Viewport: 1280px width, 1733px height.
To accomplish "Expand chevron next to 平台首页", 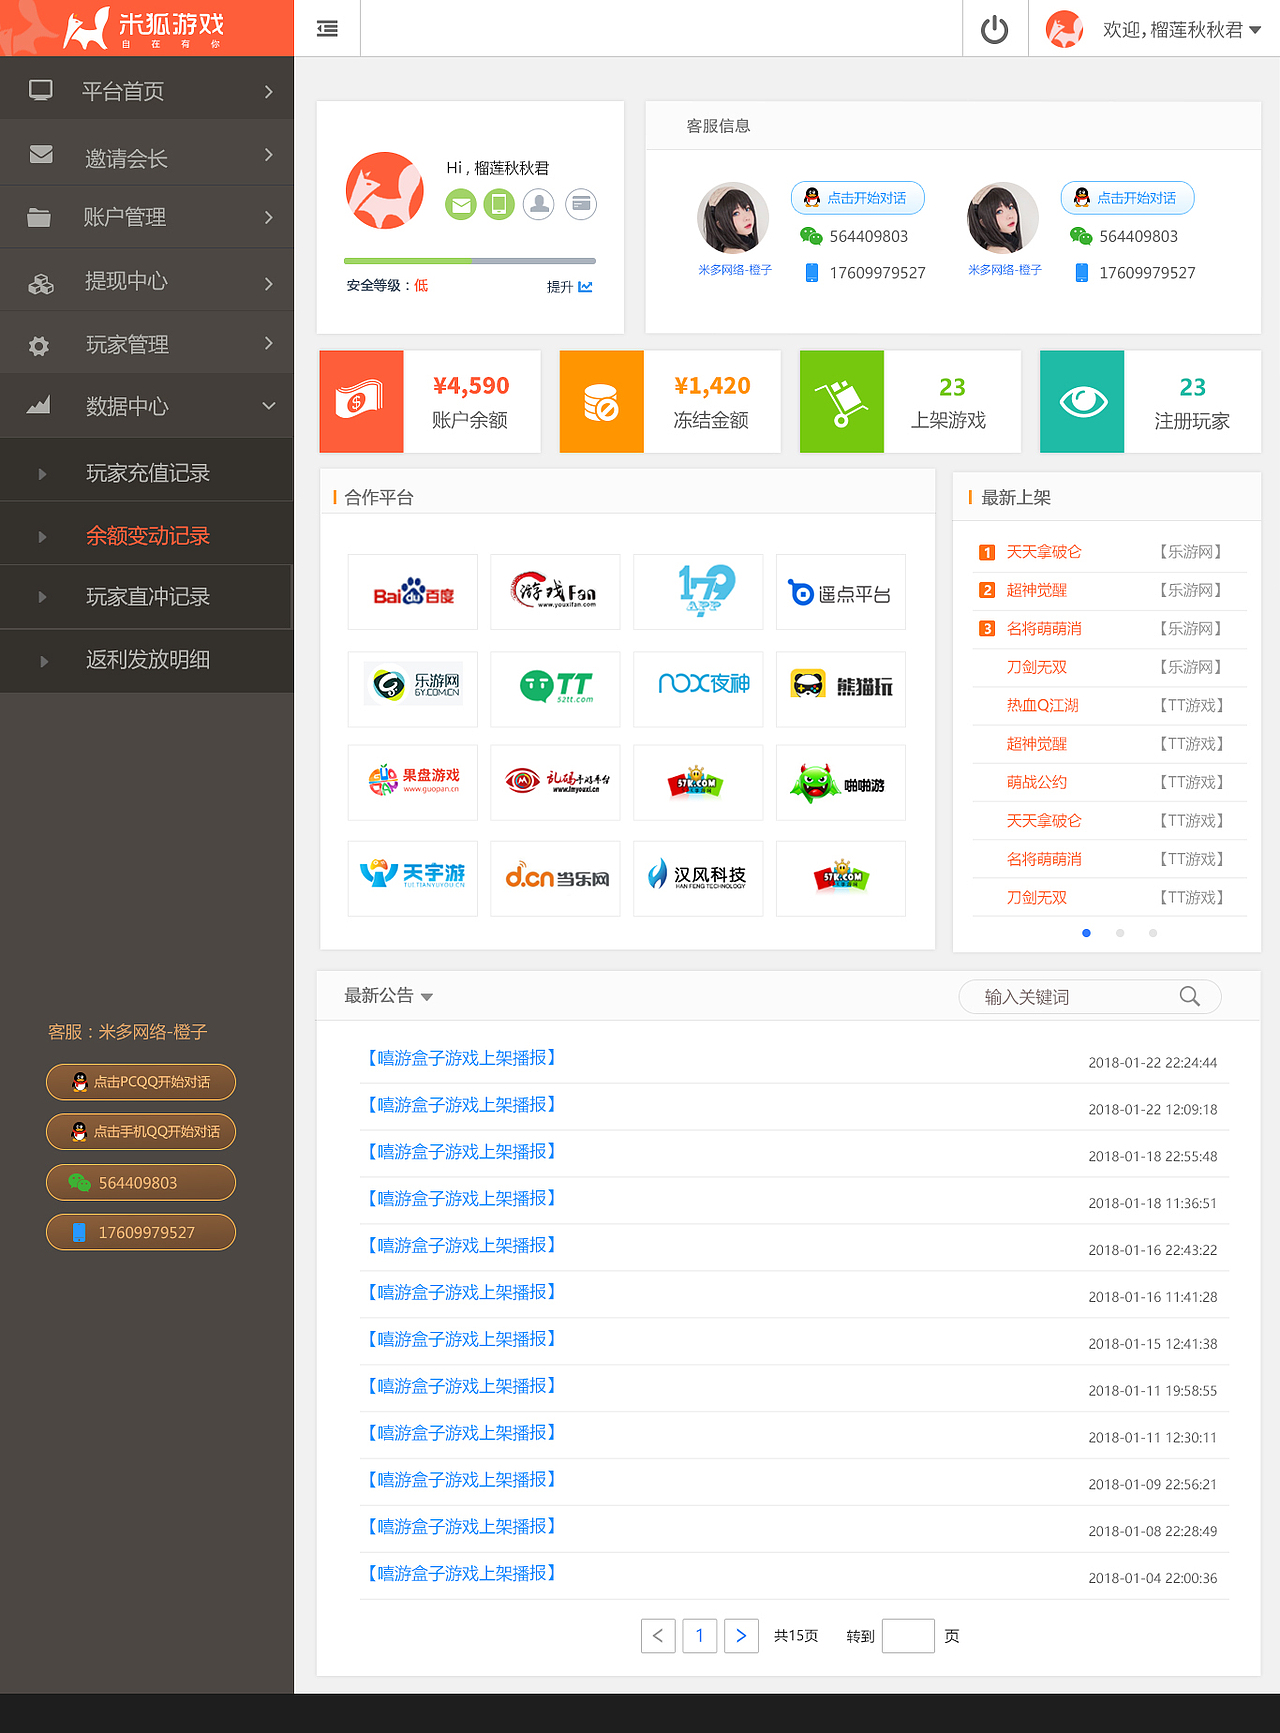I will point(268,91).
